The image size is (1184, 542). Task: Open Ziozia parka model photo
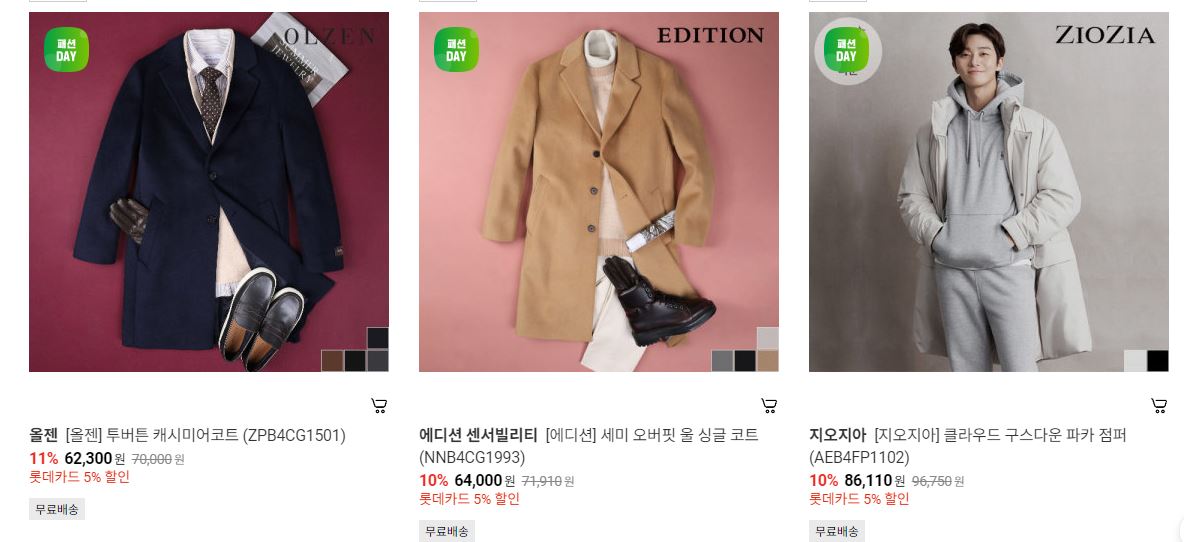pyautogui.click(x=988, y=192)
